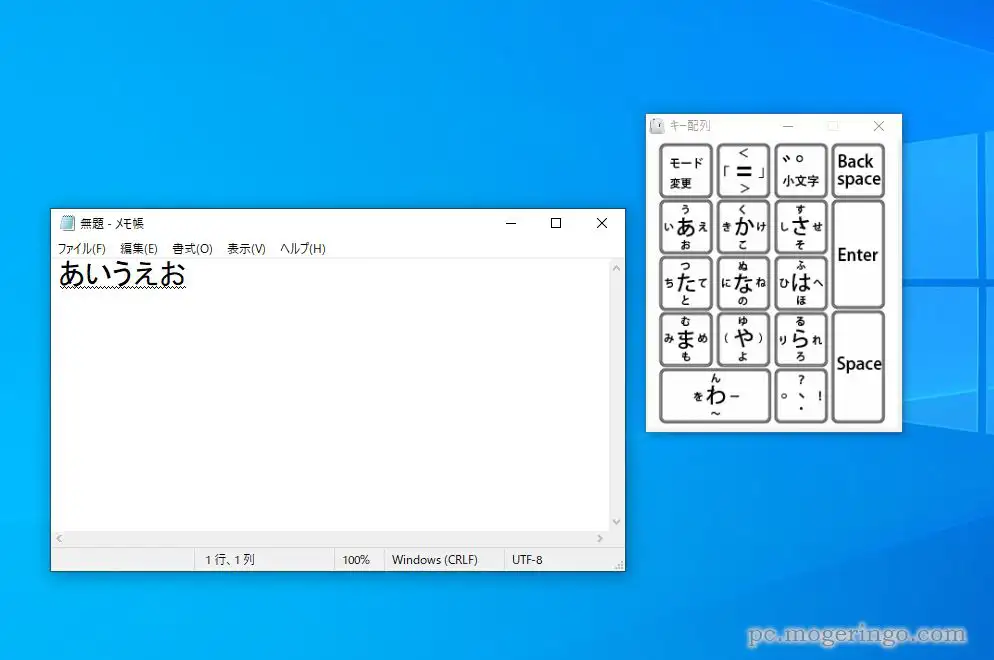Viewport: 994px width, 660px height.
Task: Click the horizontal scrollbar right arrow
Action: 600,538
